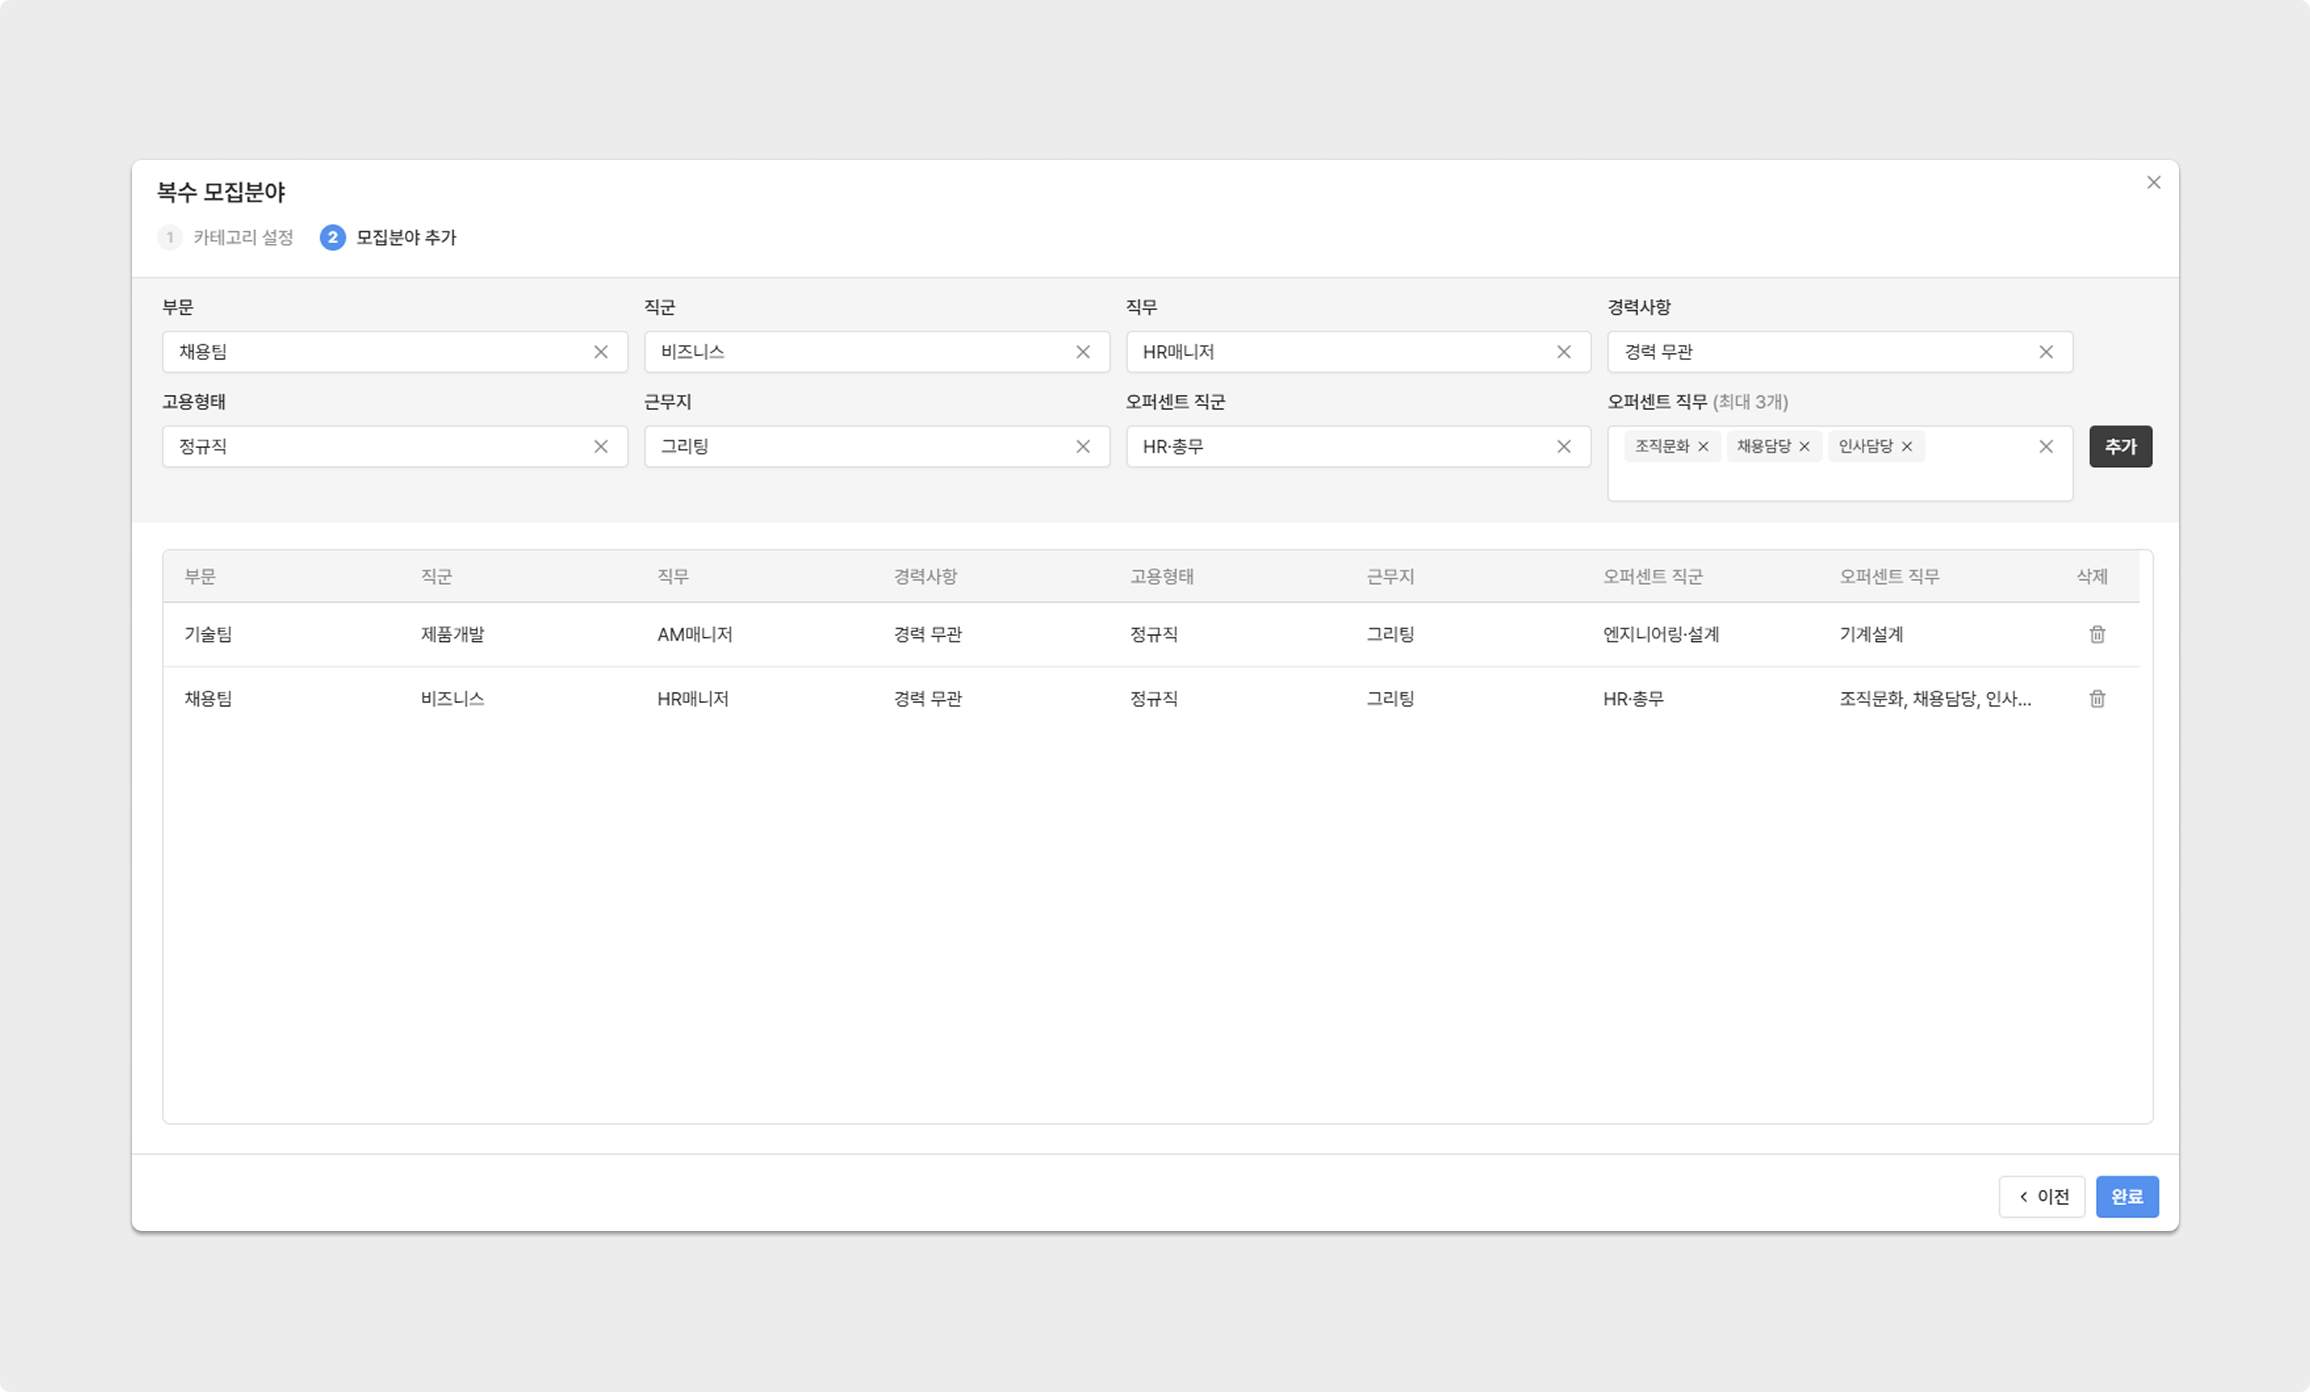Go back with the 이전 button
The height and width of the screenshot is (1392, 2310).
(2041, 1196)
